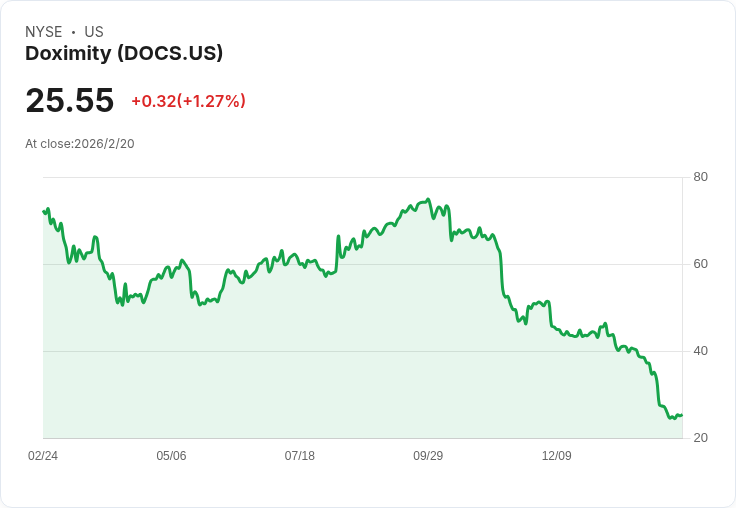Click the lowest point of the price line
The width and height of the screenshot is (736, 508).
(674, 418)
